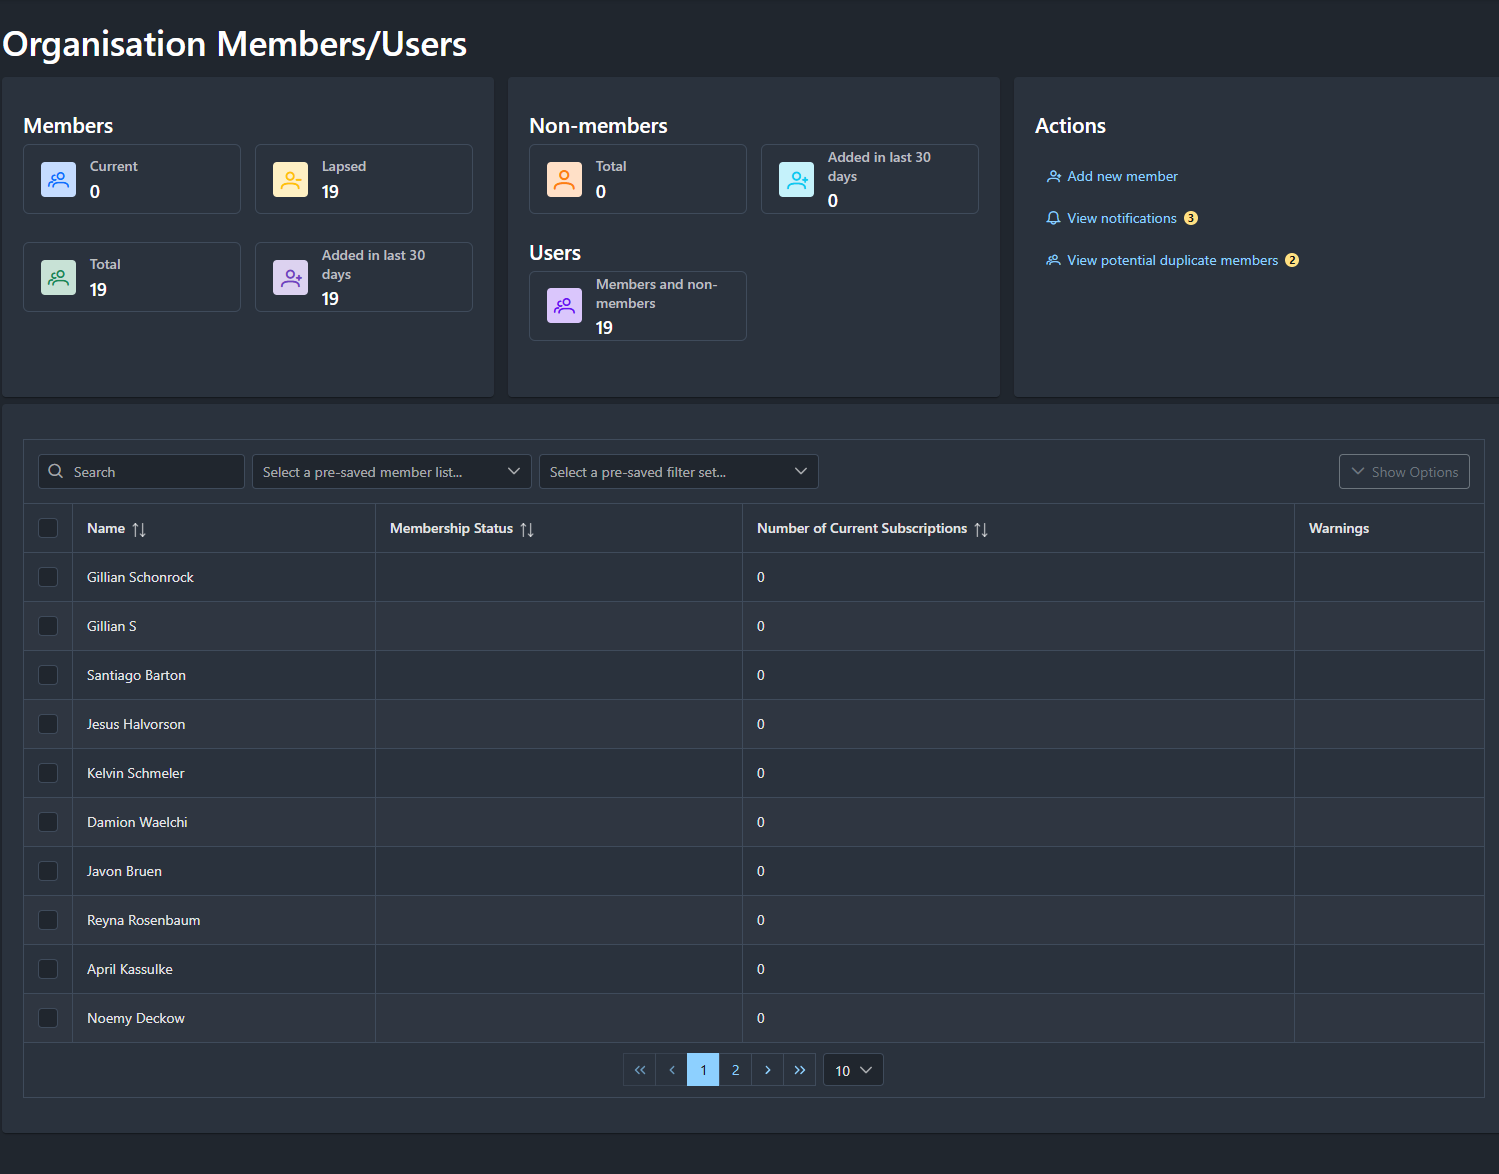Click the Current members group icon

point(58,180)
